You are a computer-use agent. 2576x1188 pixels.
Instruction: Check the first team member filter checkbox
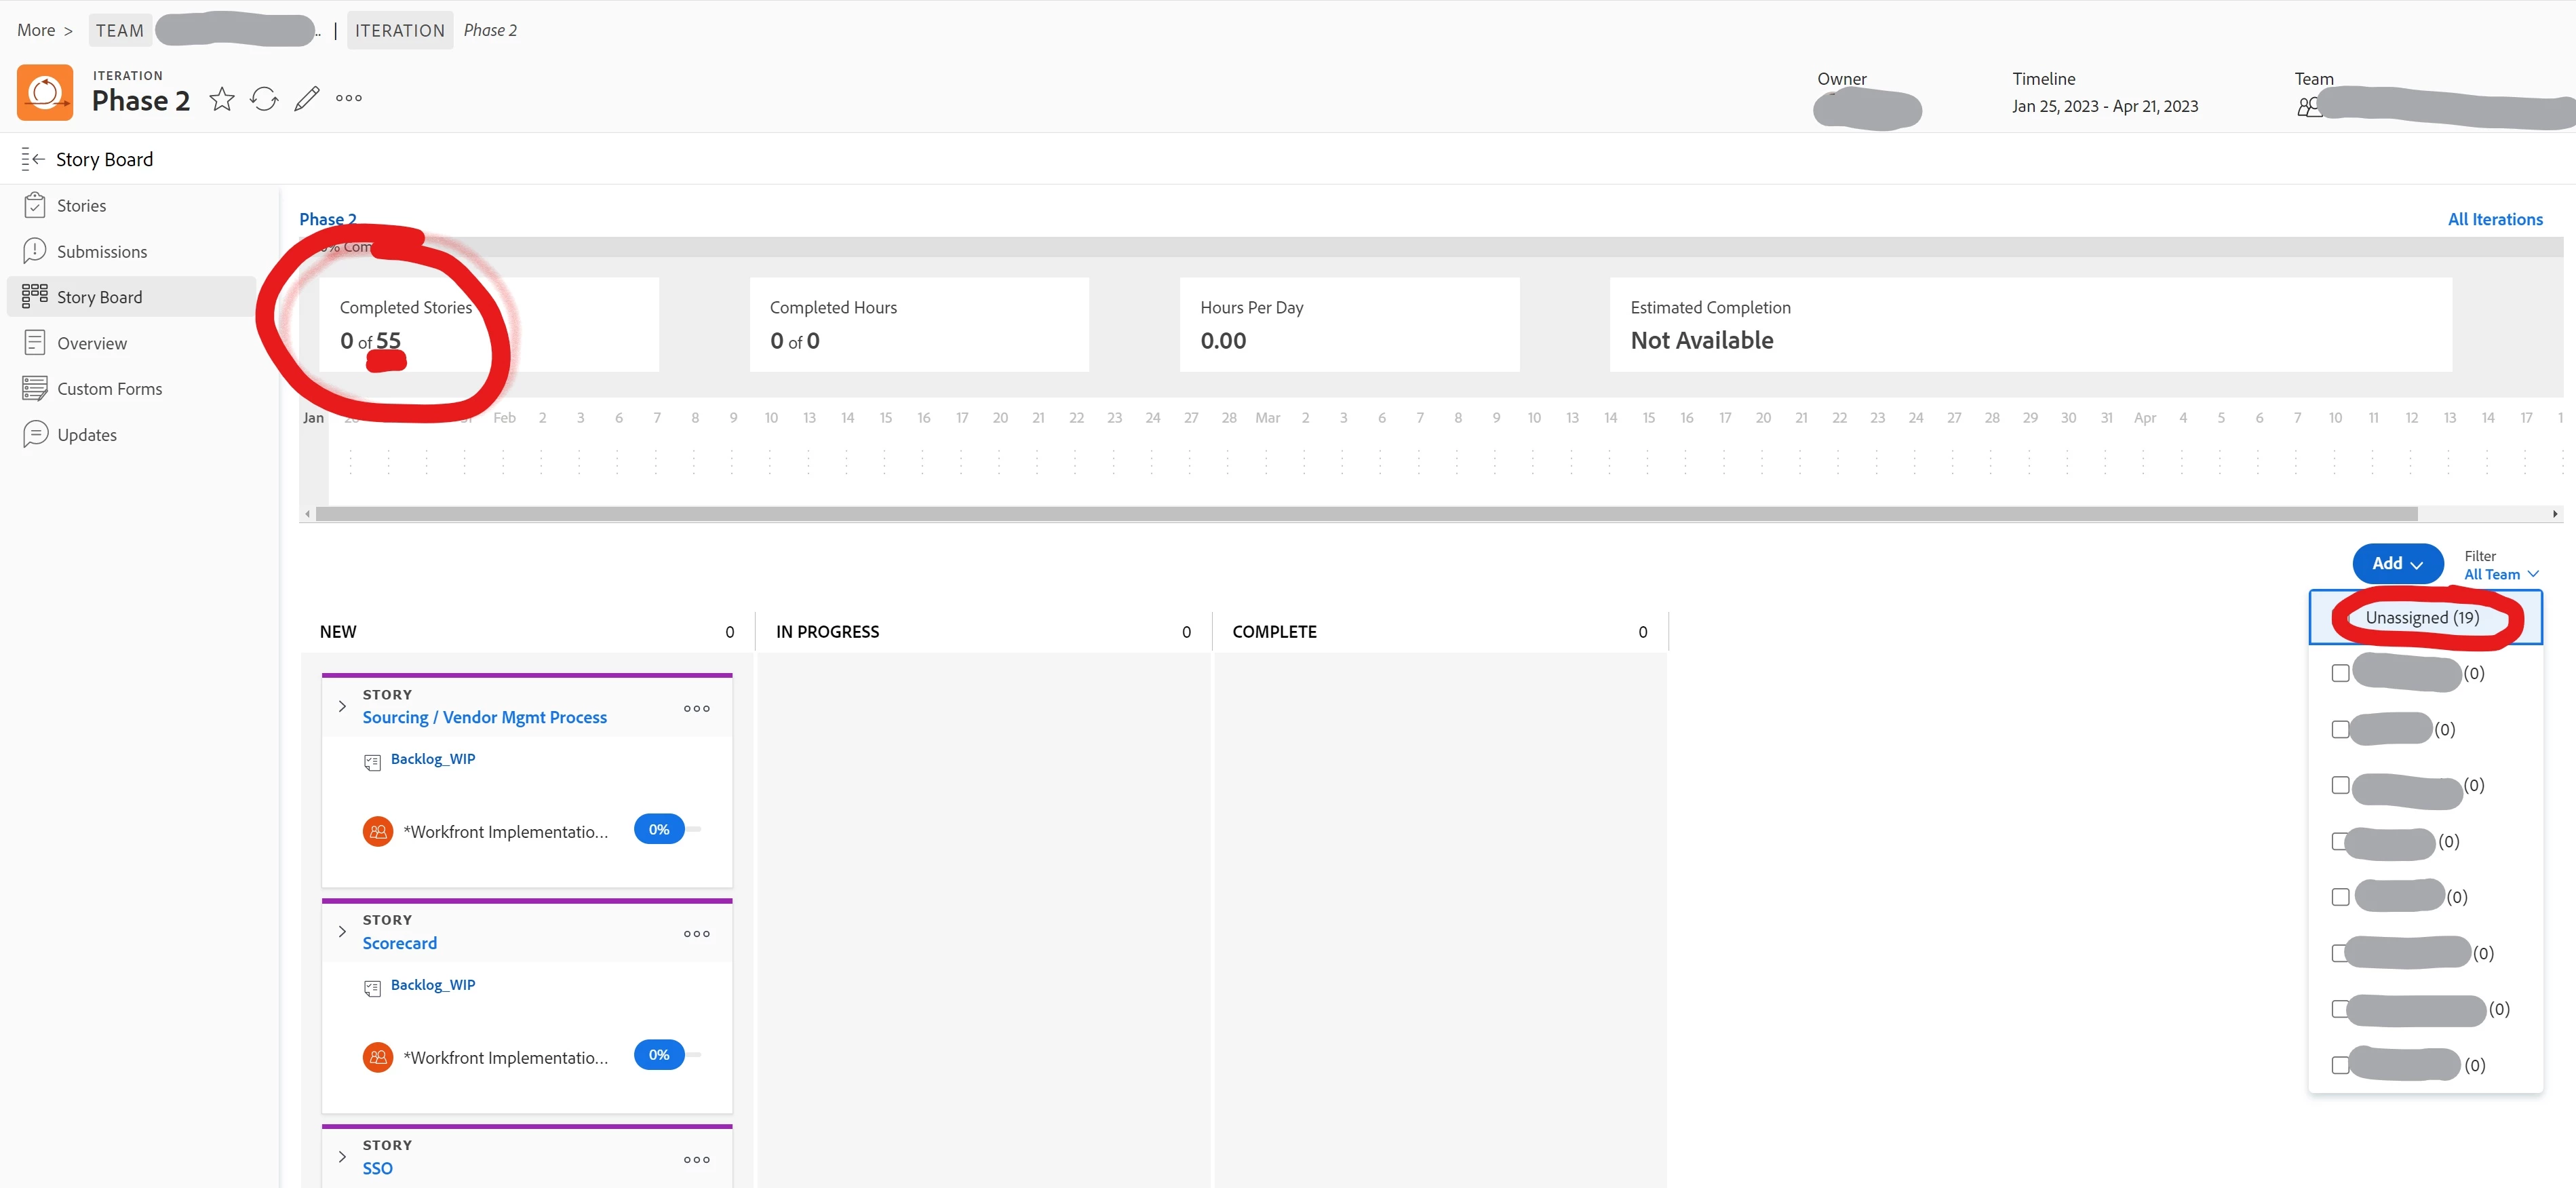pos(2340,673)
